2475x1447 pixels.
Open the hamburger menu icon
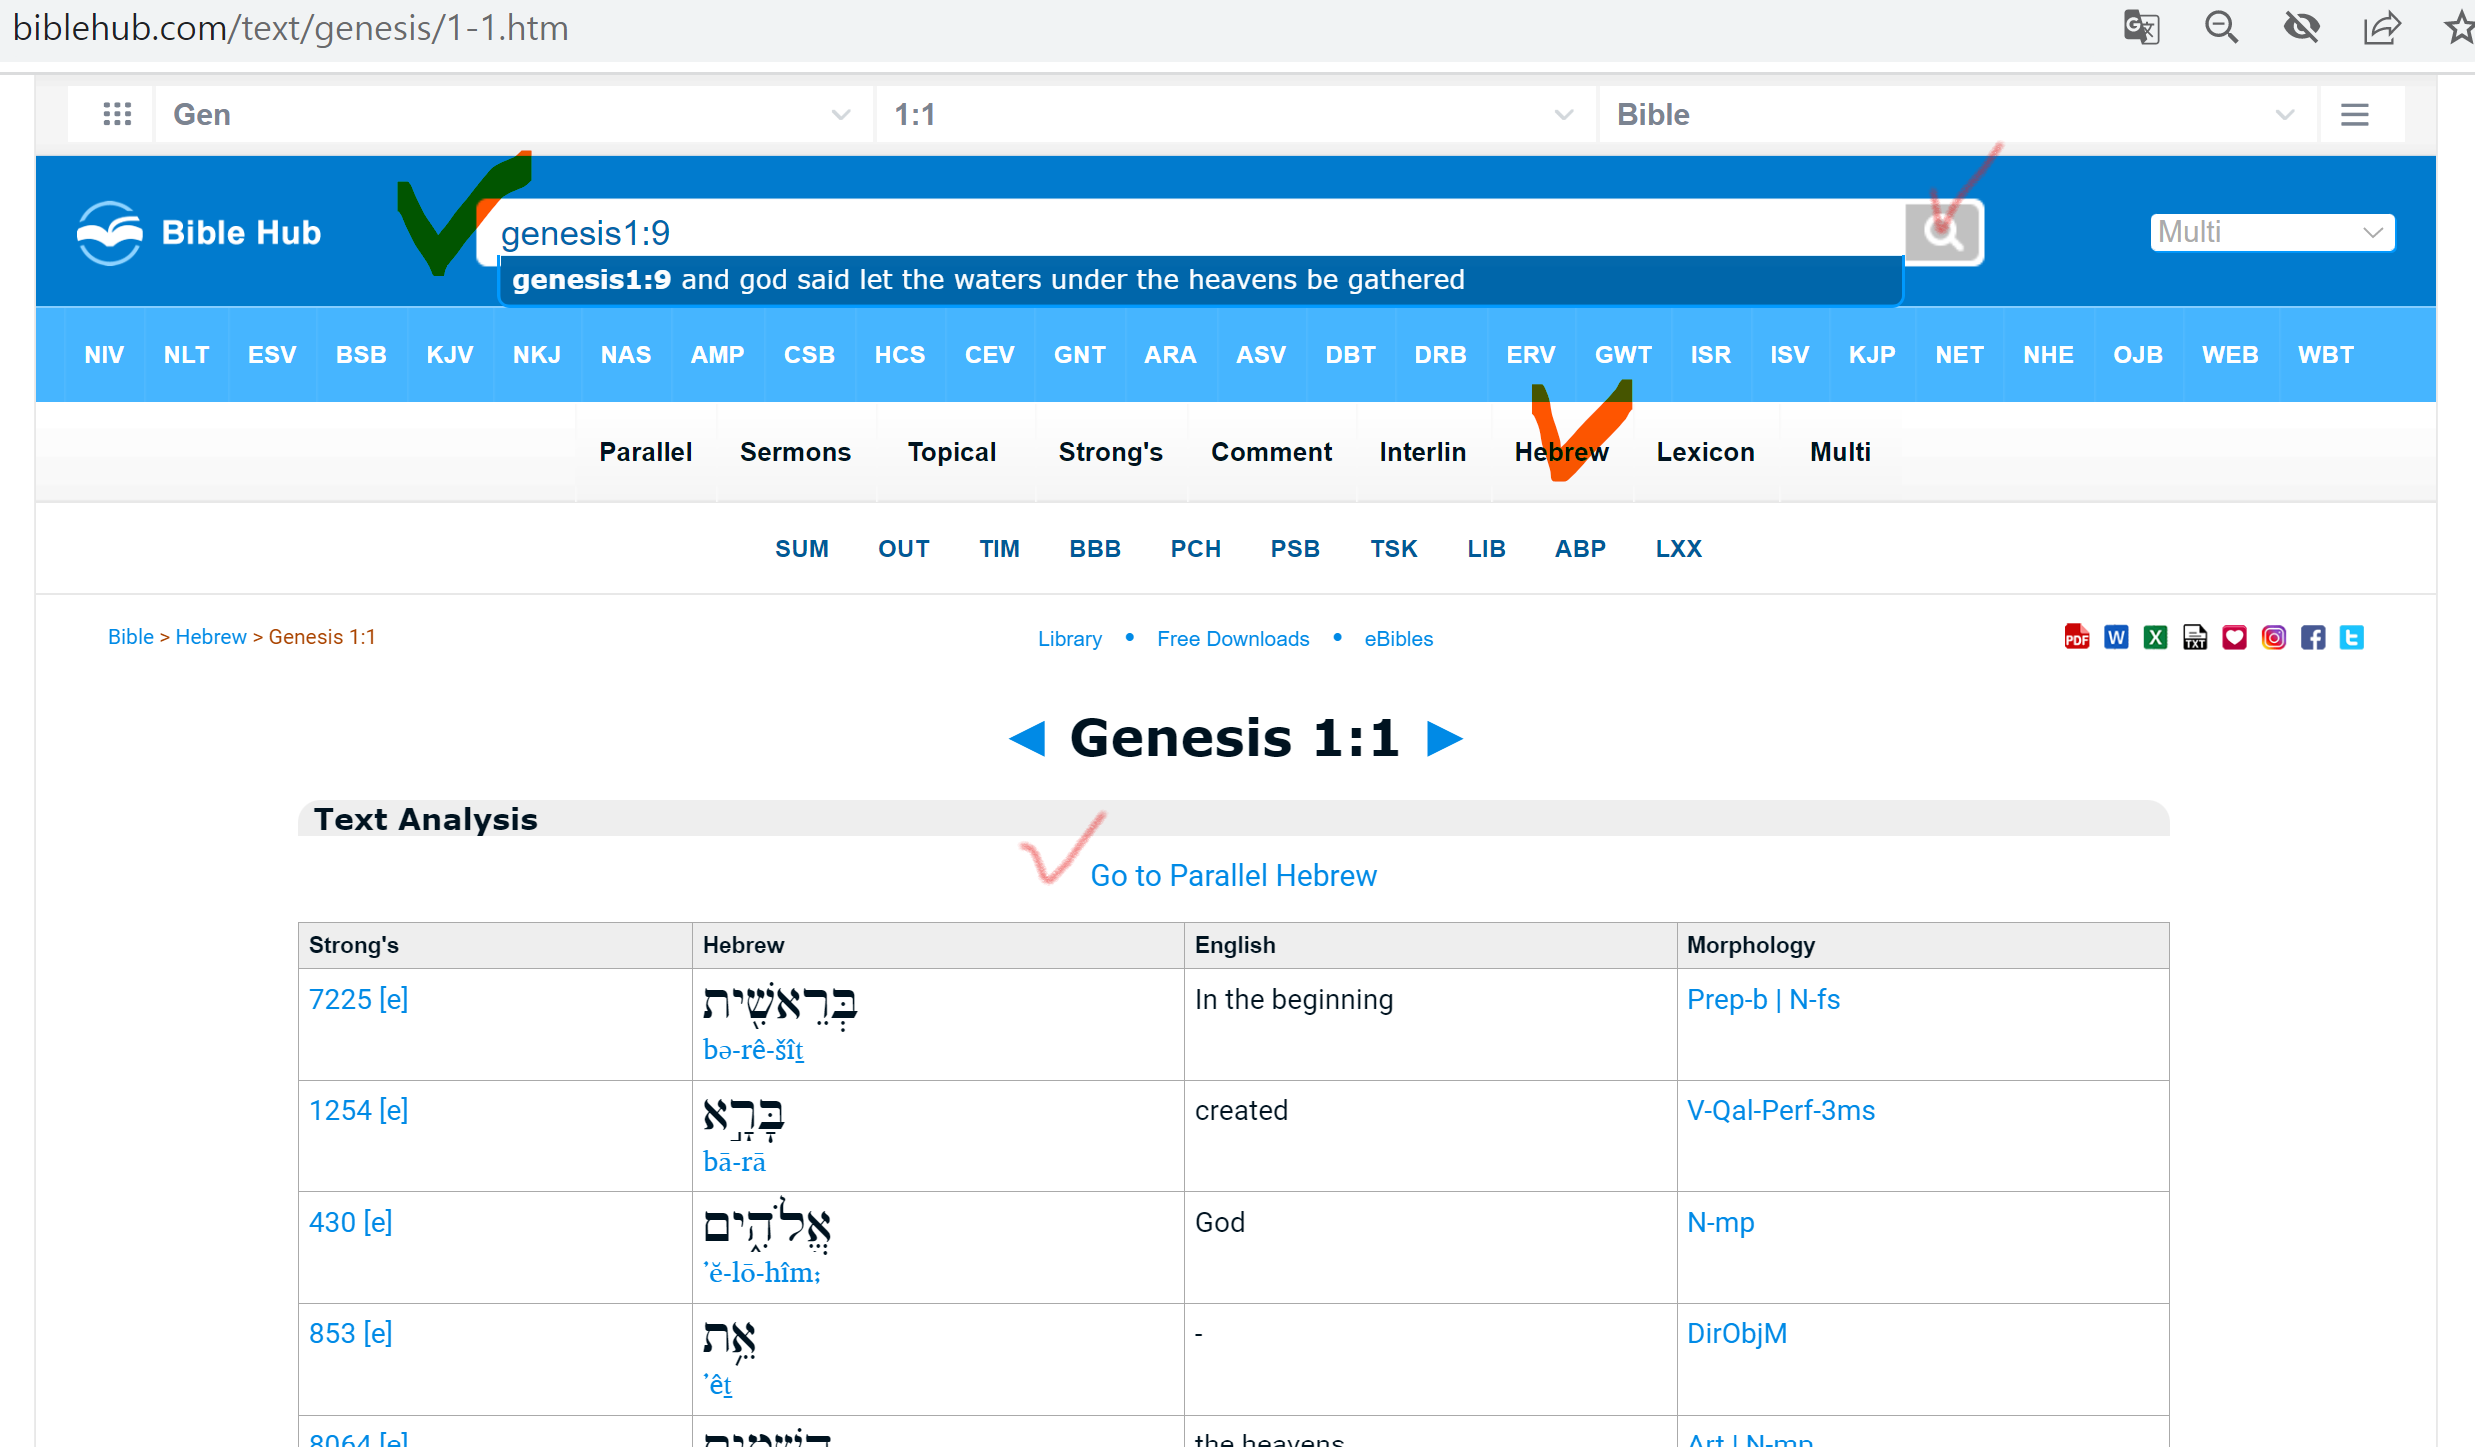click(x=2354, y=114)
